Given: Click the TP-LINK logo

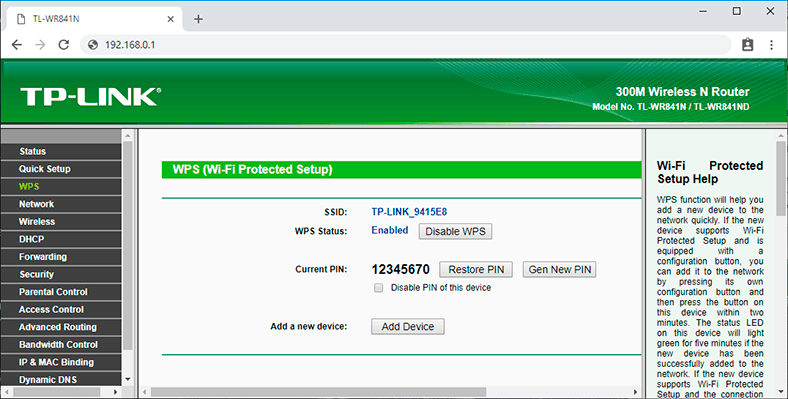Looking at the screenshot, I should click(x=90, y=96).
